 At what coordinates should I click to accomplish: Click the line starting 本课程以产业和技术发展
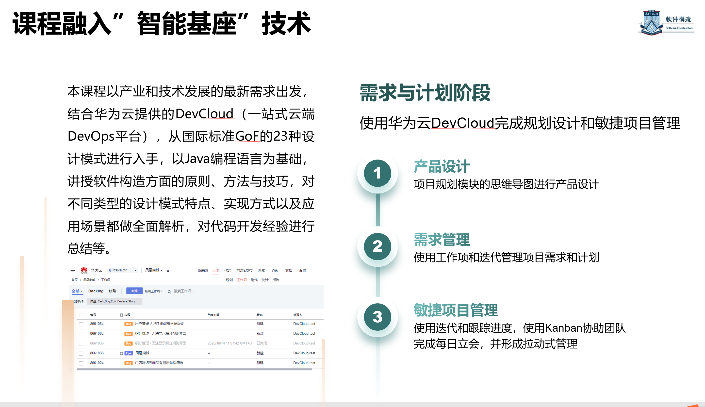(x=188, y=91)
